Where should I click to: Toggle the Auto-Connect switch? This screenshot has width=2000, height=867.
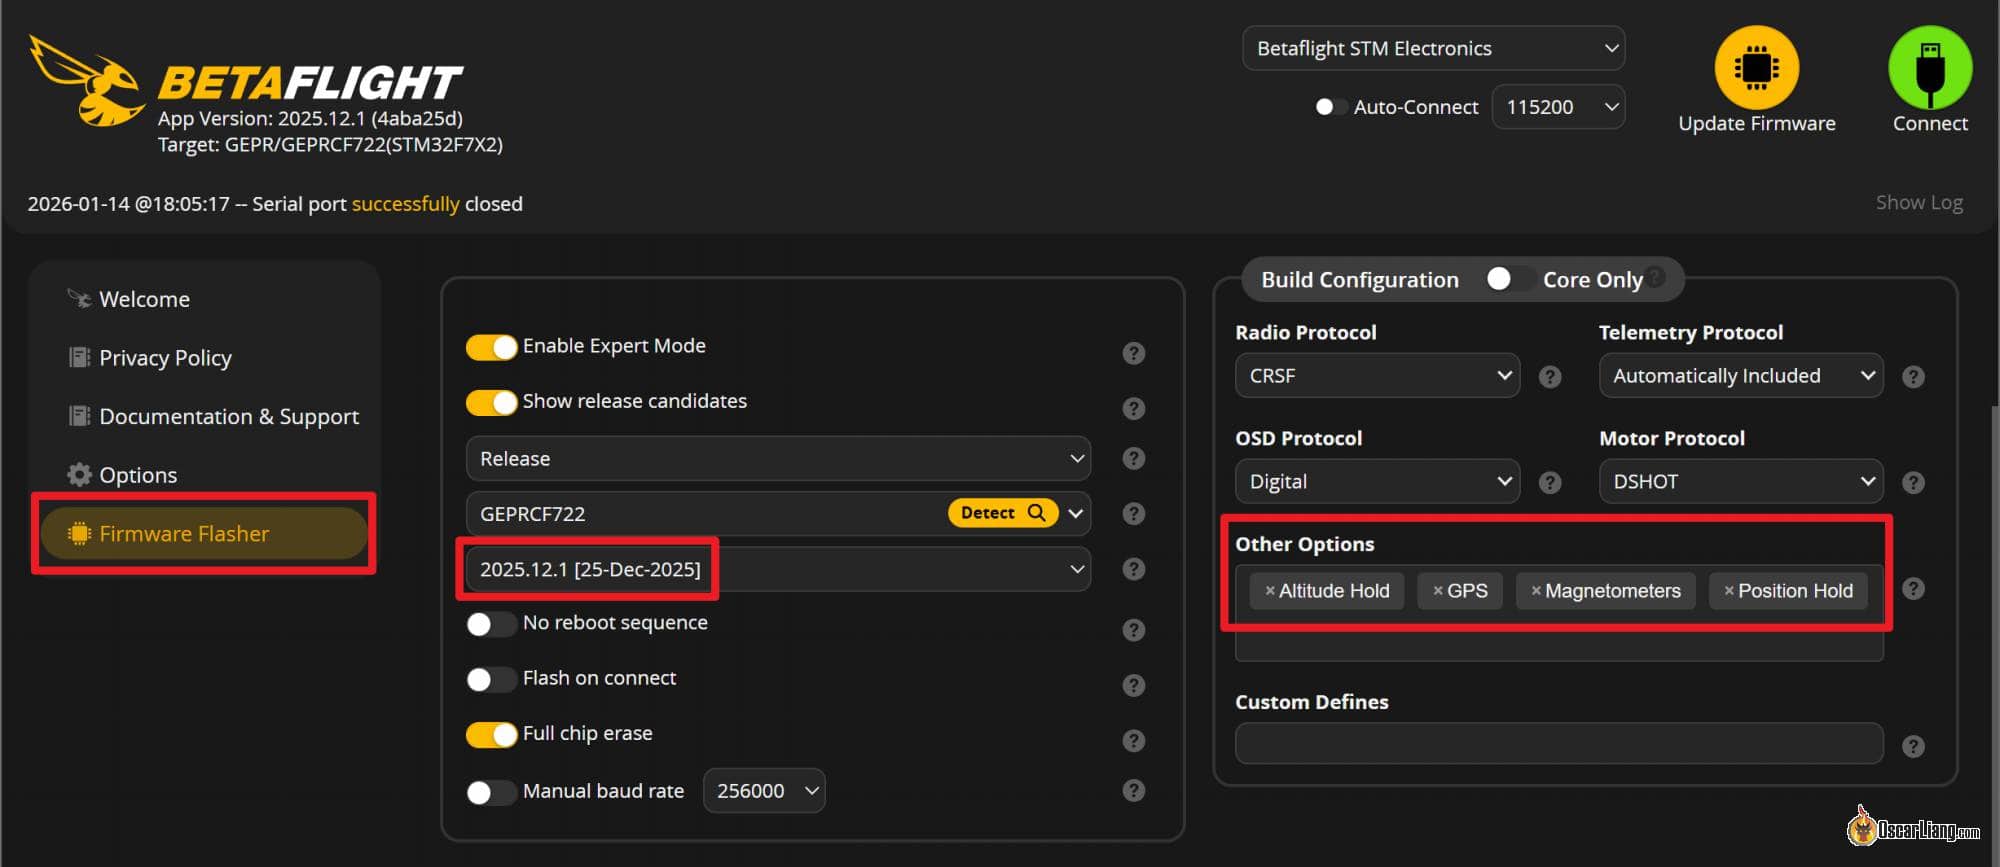coord(1330,107)
